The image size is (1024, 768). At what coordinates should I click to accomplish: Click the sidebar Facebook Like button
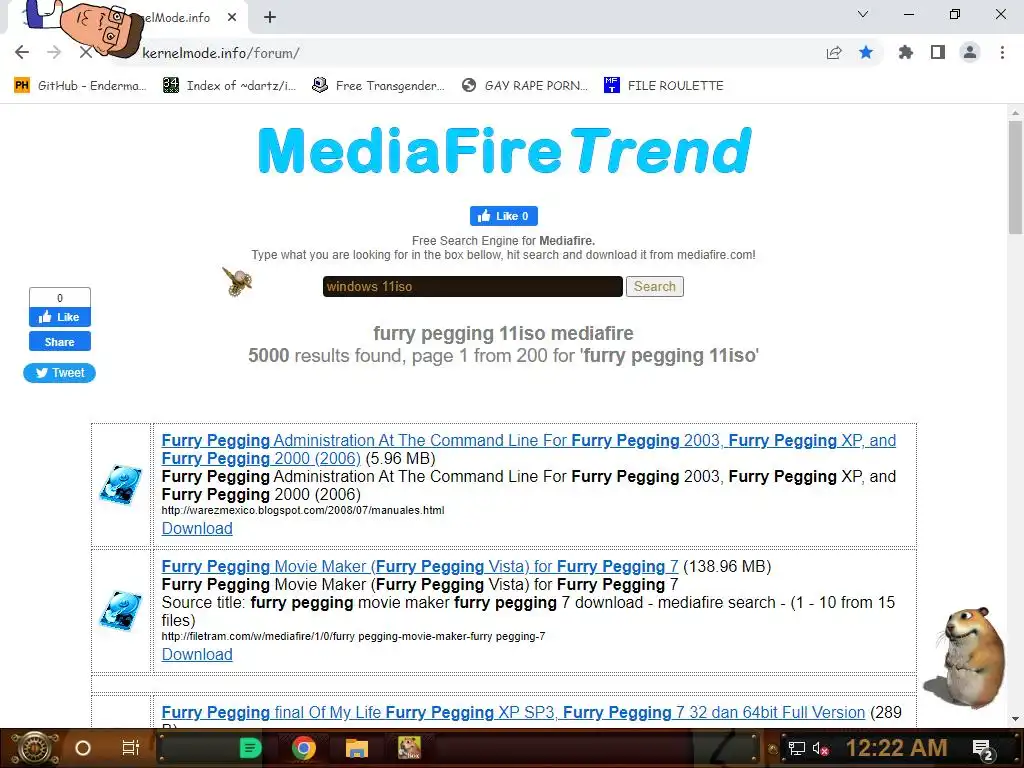[x=59, y=317]
